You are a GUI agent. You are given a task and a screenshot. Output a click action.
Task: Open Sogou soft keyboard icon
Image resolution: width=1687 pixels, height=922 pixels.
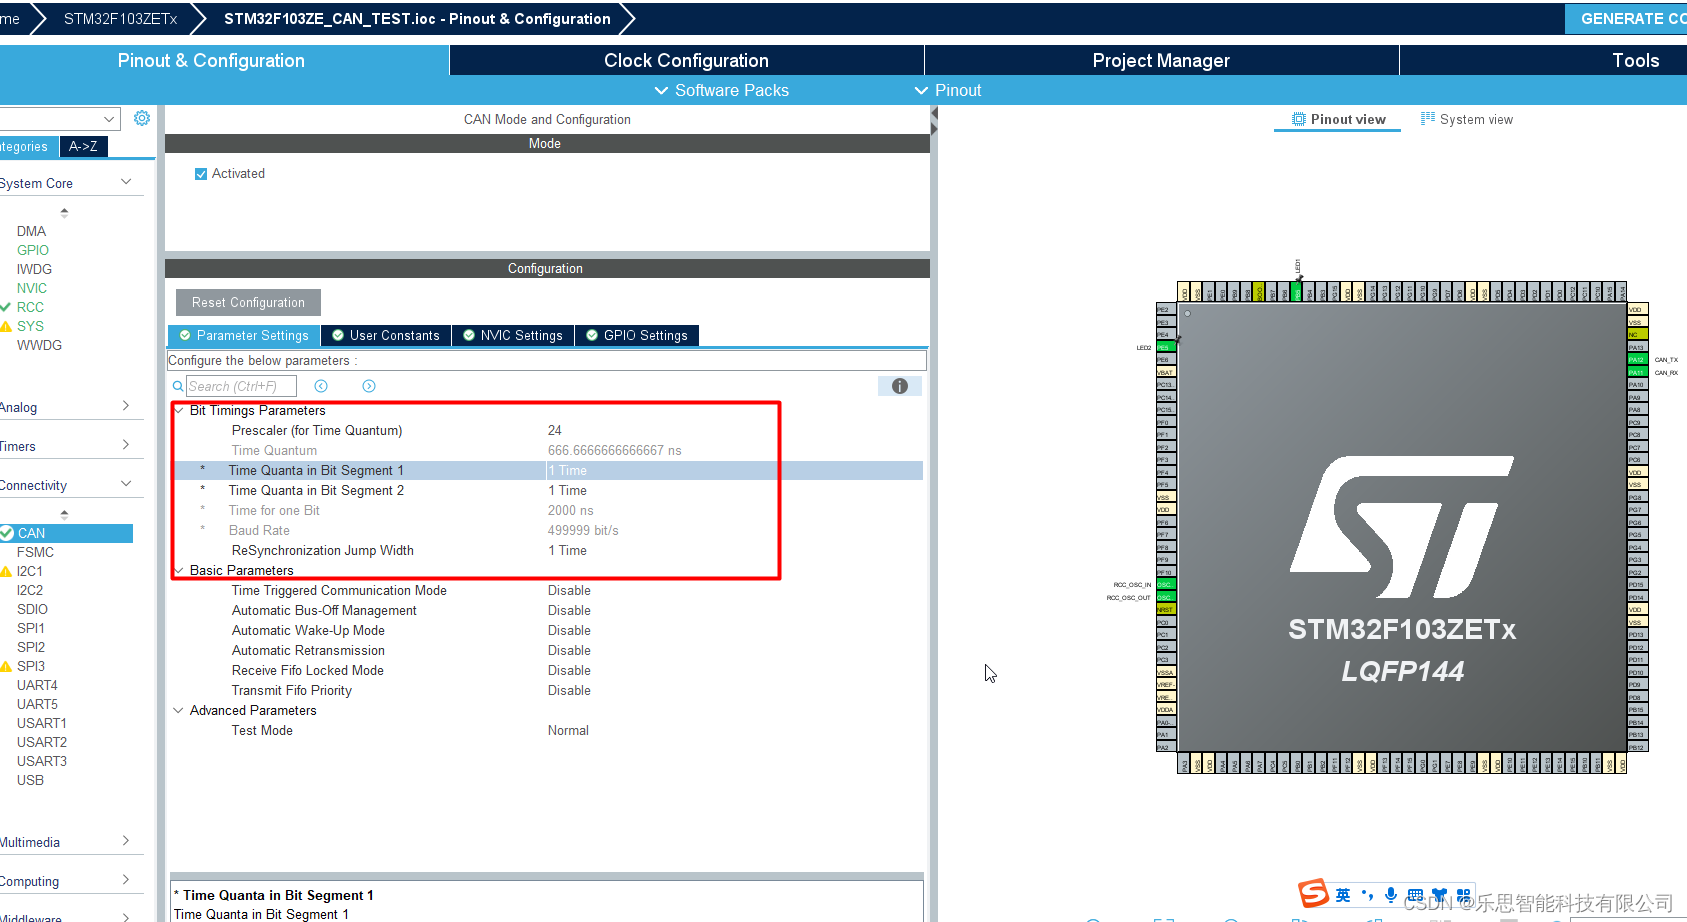1415,895
